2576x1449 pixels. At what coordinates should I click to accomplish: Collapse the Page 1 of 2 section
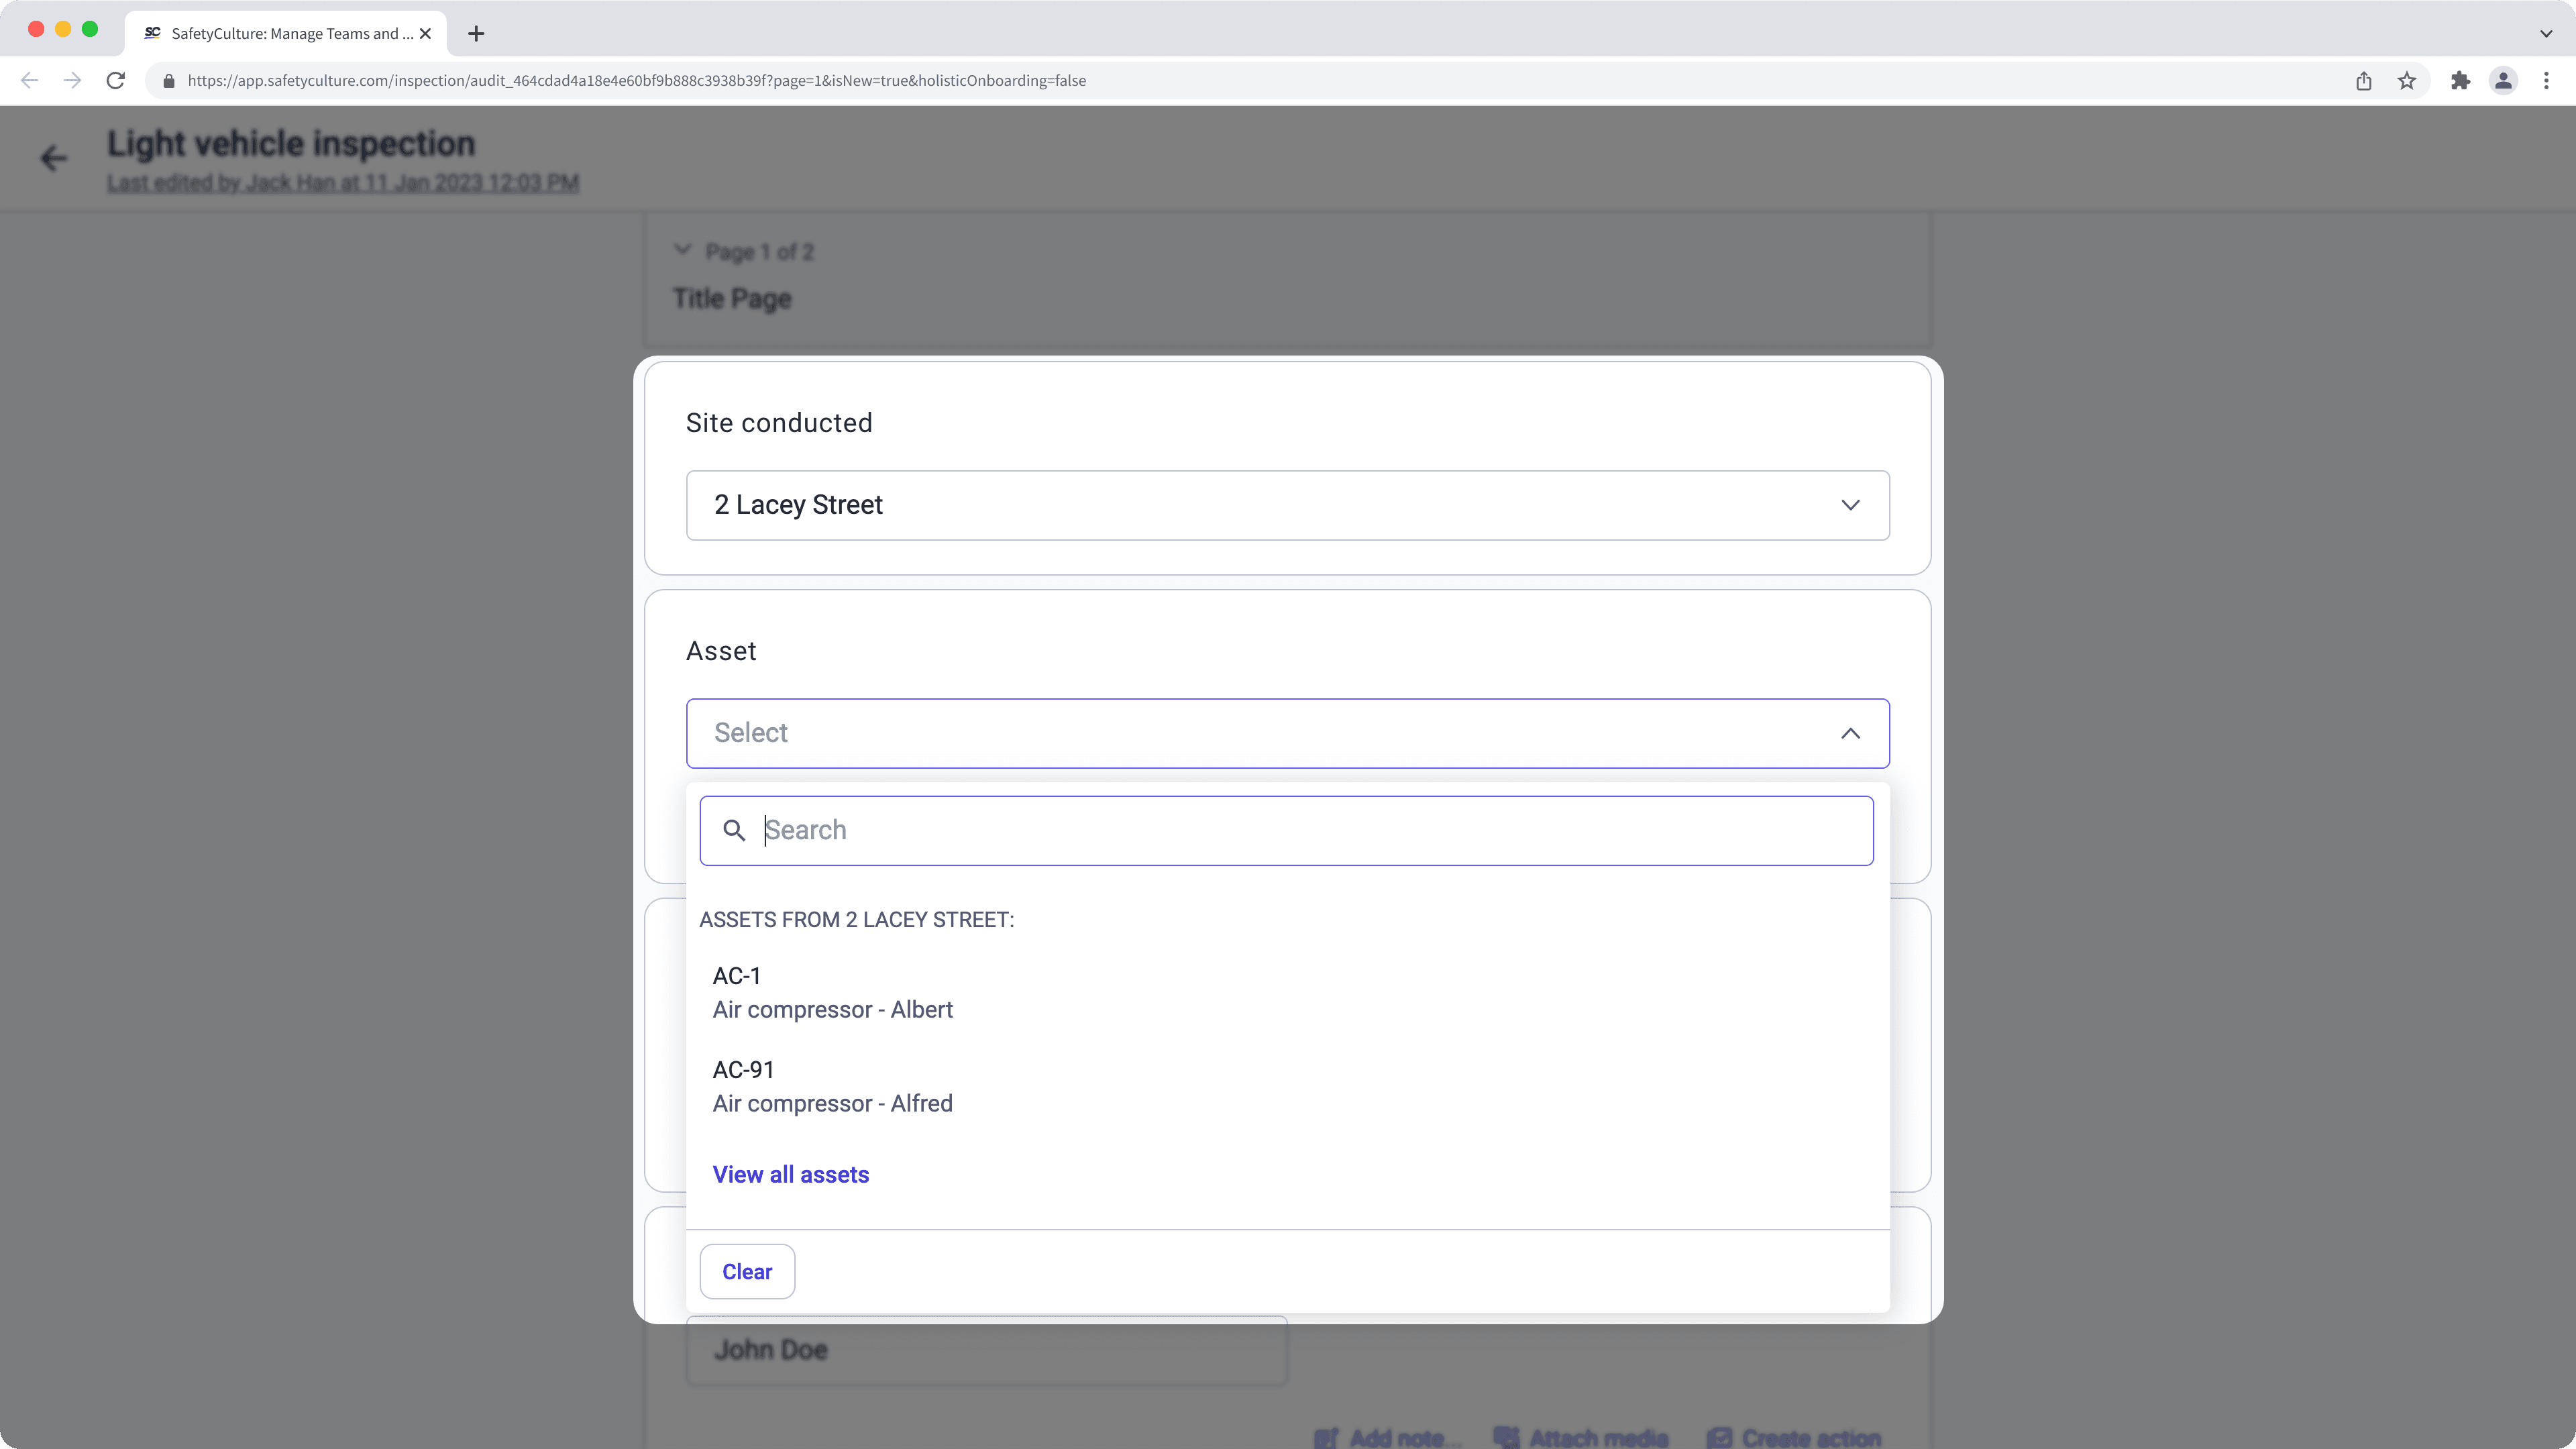click(683, 250)
